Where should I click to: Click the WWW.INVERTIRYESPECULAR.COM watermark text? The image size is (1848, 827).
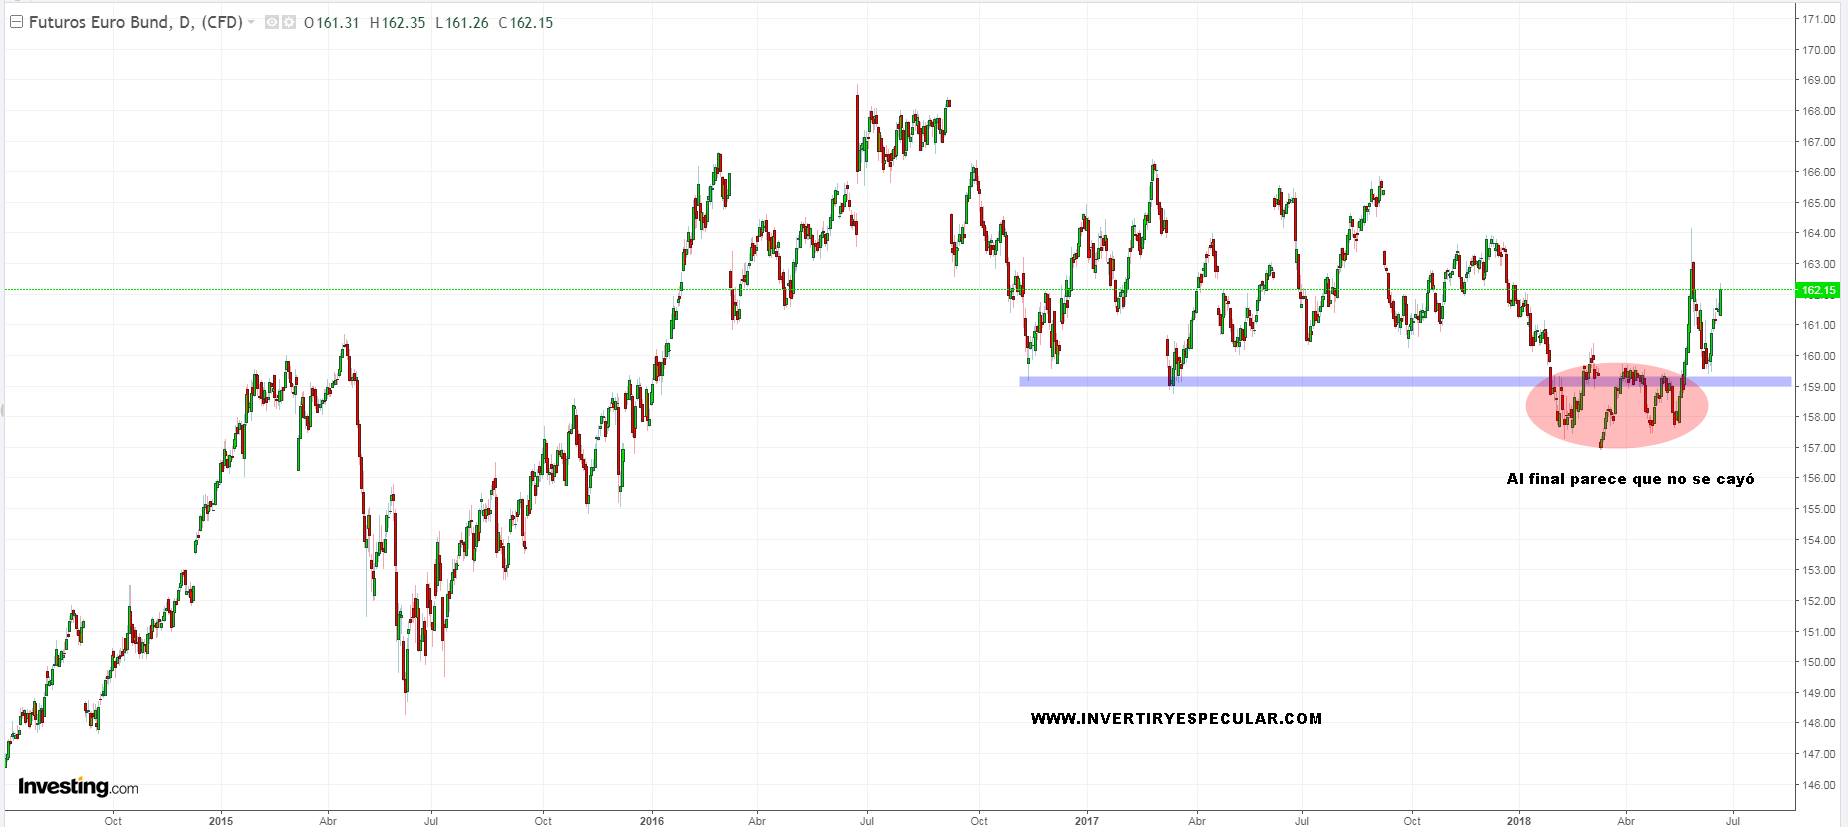1176,718
